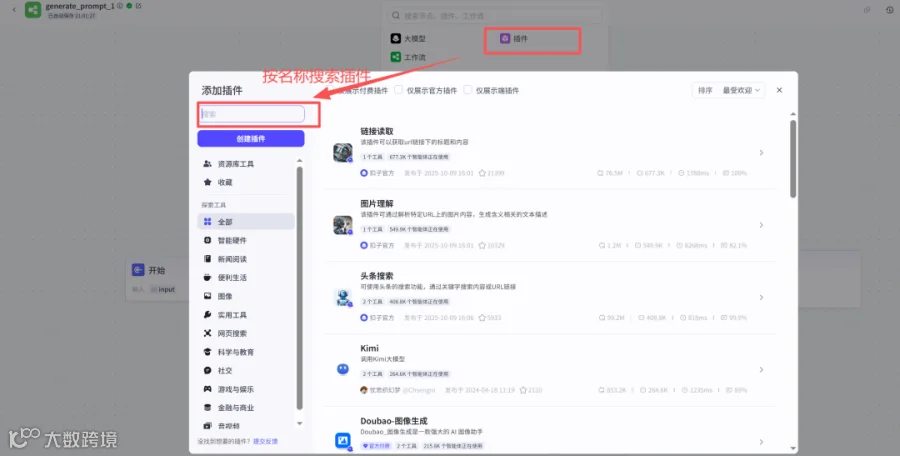Click the input label on 开始 node
This screenshot has width=900, height=456.
pos(166,289)
